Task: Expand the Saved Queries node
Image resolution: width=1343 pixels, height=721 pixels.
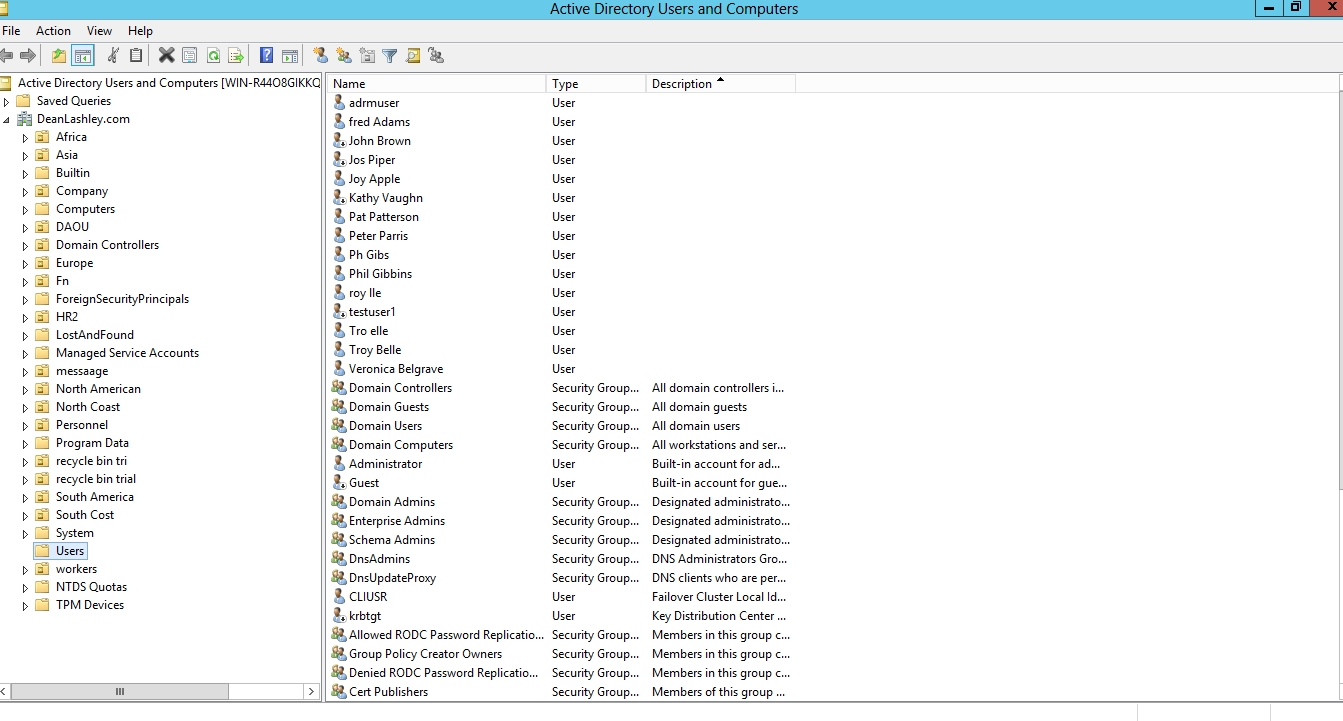Action: 7,101
